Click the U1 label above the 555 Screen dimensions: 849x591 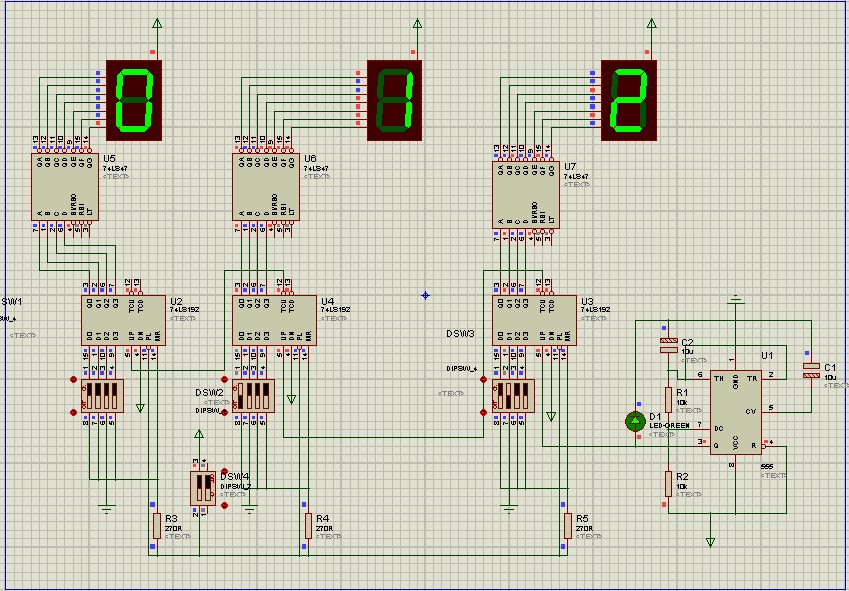tap(767, 356)
